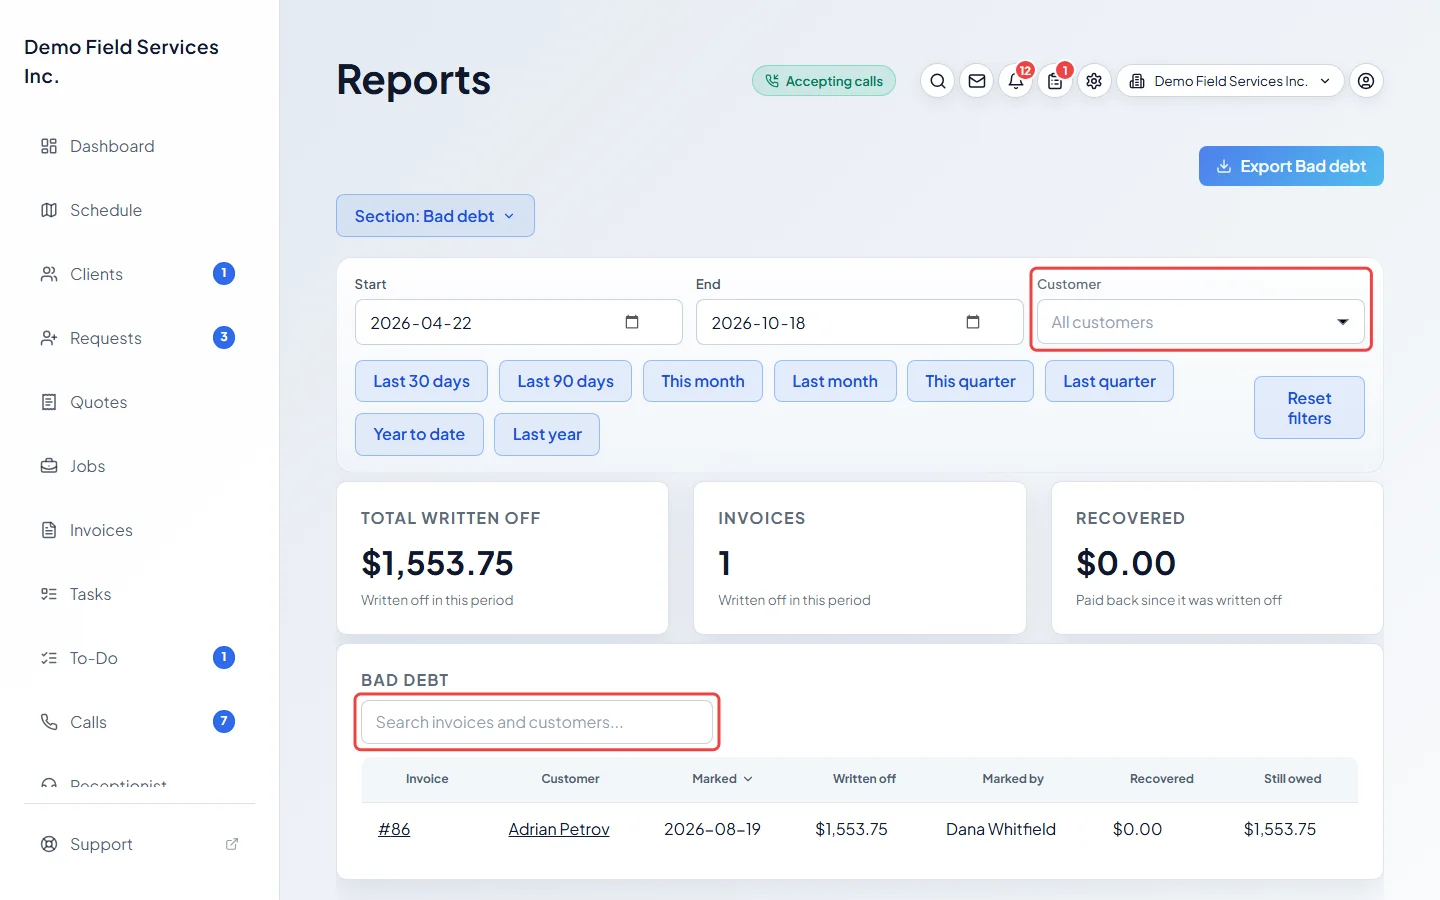Open invoice #86 link
The width and height of the screenshot is (1440, 900).
click(x=394, y=829)
